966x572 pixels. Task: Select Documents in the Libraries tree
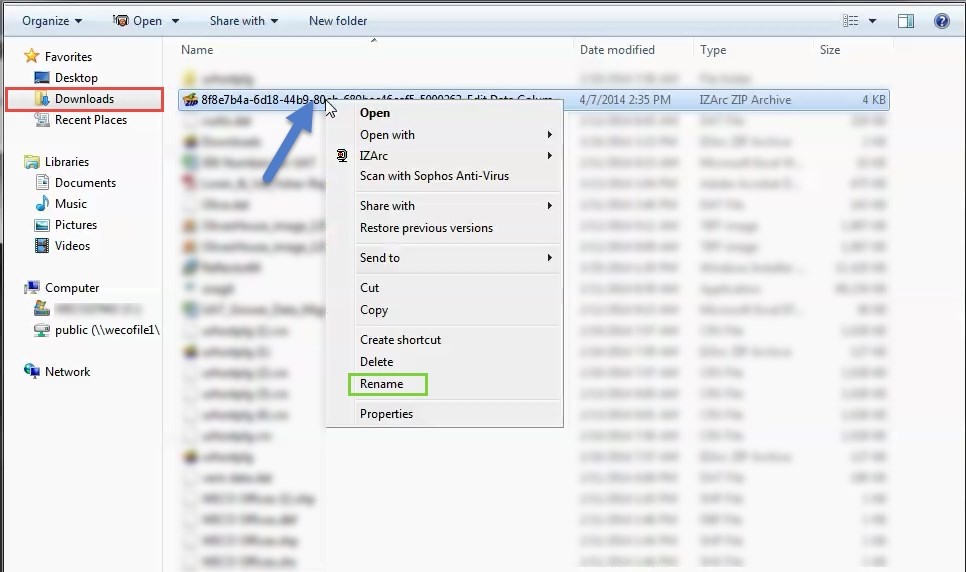(x=86, y=182)
